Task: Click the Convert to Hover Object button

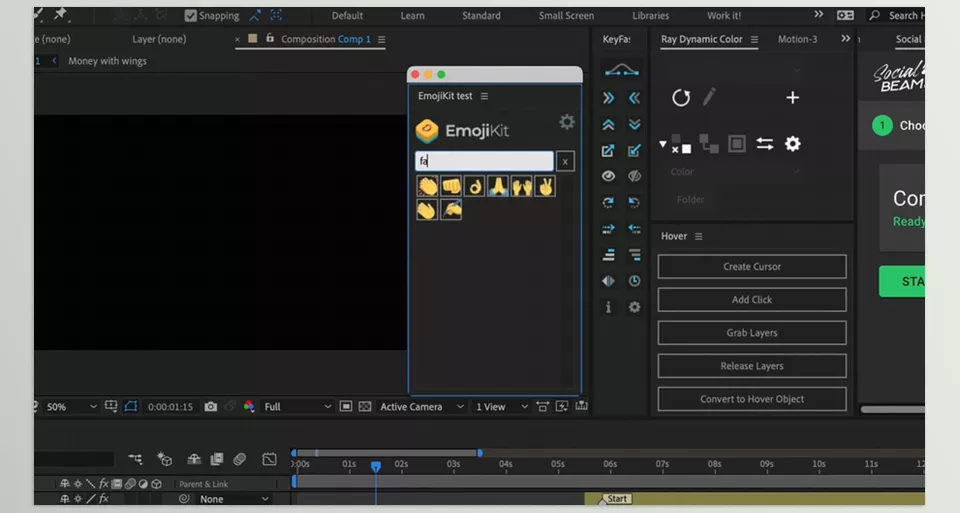Action: [752, 399]
